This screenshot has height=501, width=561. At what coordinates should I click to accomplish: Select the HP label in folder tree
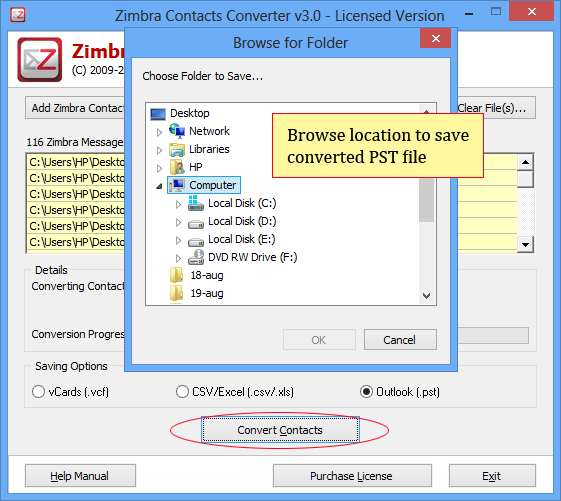[196, 167]
